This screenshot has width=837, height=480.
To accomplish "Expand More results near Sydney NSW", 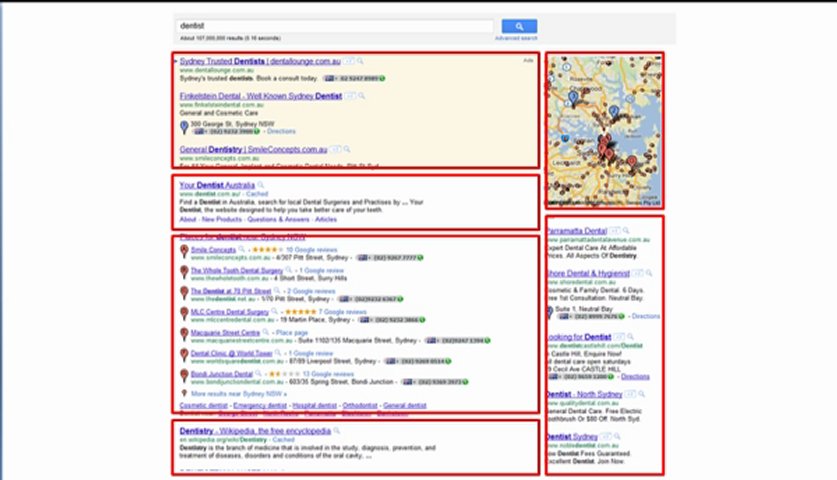I will (x=228, y=395).
